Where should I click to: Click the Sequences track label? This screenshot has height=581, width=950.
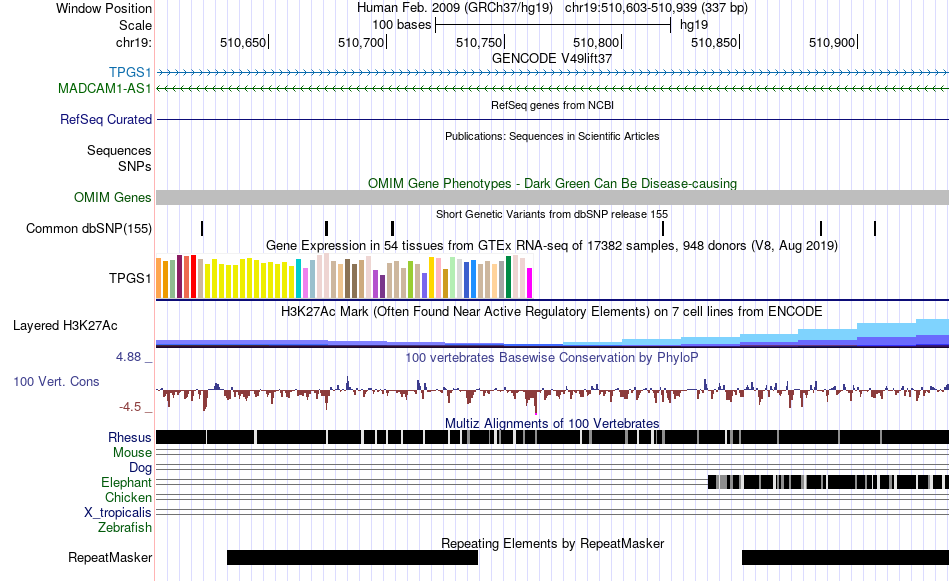tap(119, 150)
